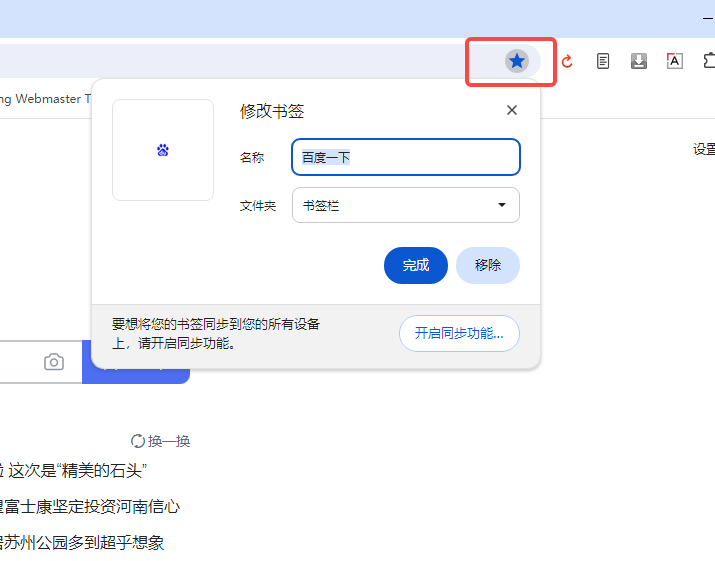
Task: Open the headline about 富士康坚定投资河南信心
Action: (90, 507)
